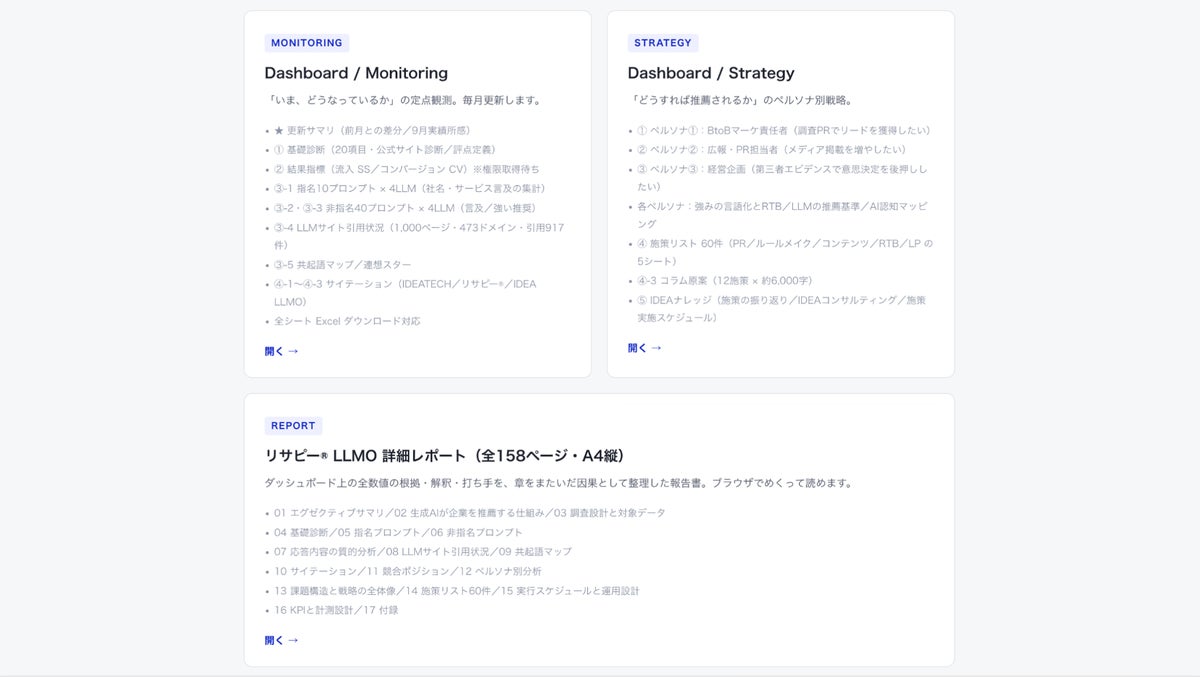Viewport: 1200px width, 677px height.
Task: Click the MONITORING badge label
Action: pyautogui.click(x=306, y=43)
